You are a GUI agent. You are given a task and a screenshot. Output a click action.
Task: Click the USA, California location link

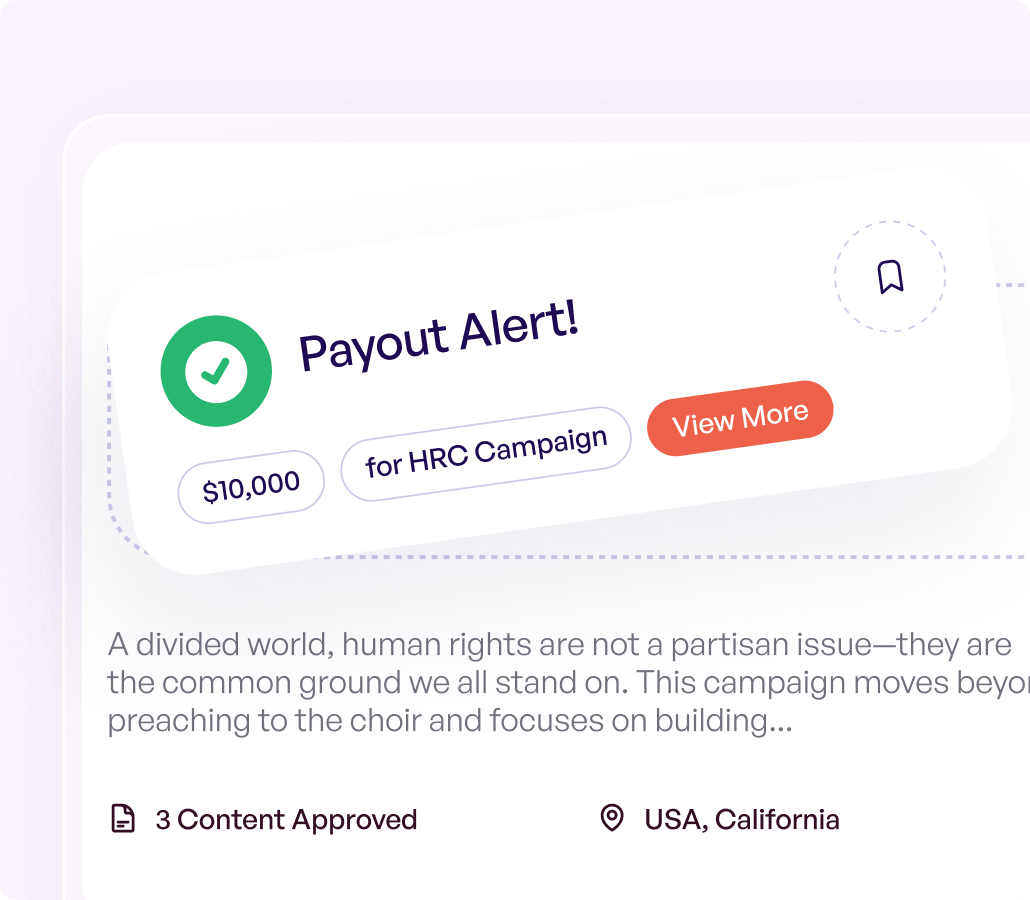[x=740, y=819]
